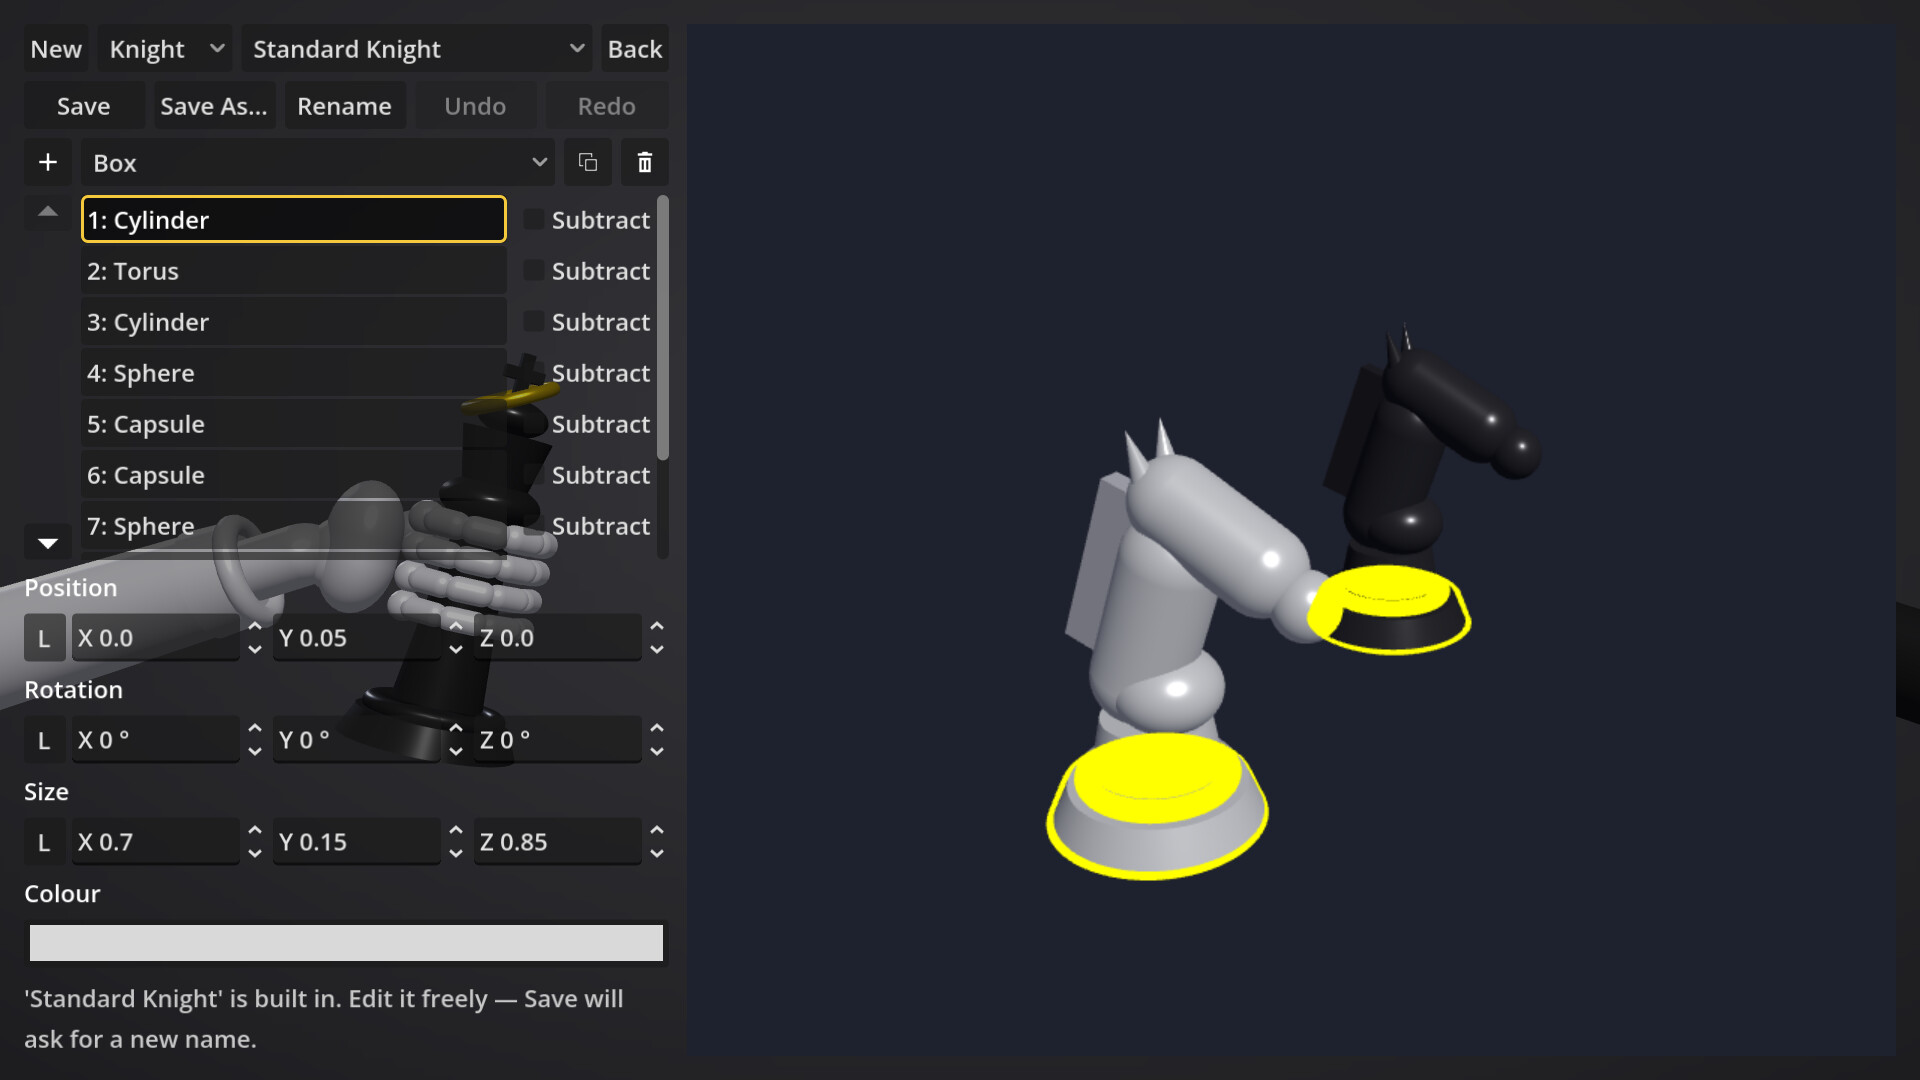1920x1080 pixels.
Task: Click the Save As... button
Action: (214, 106)
